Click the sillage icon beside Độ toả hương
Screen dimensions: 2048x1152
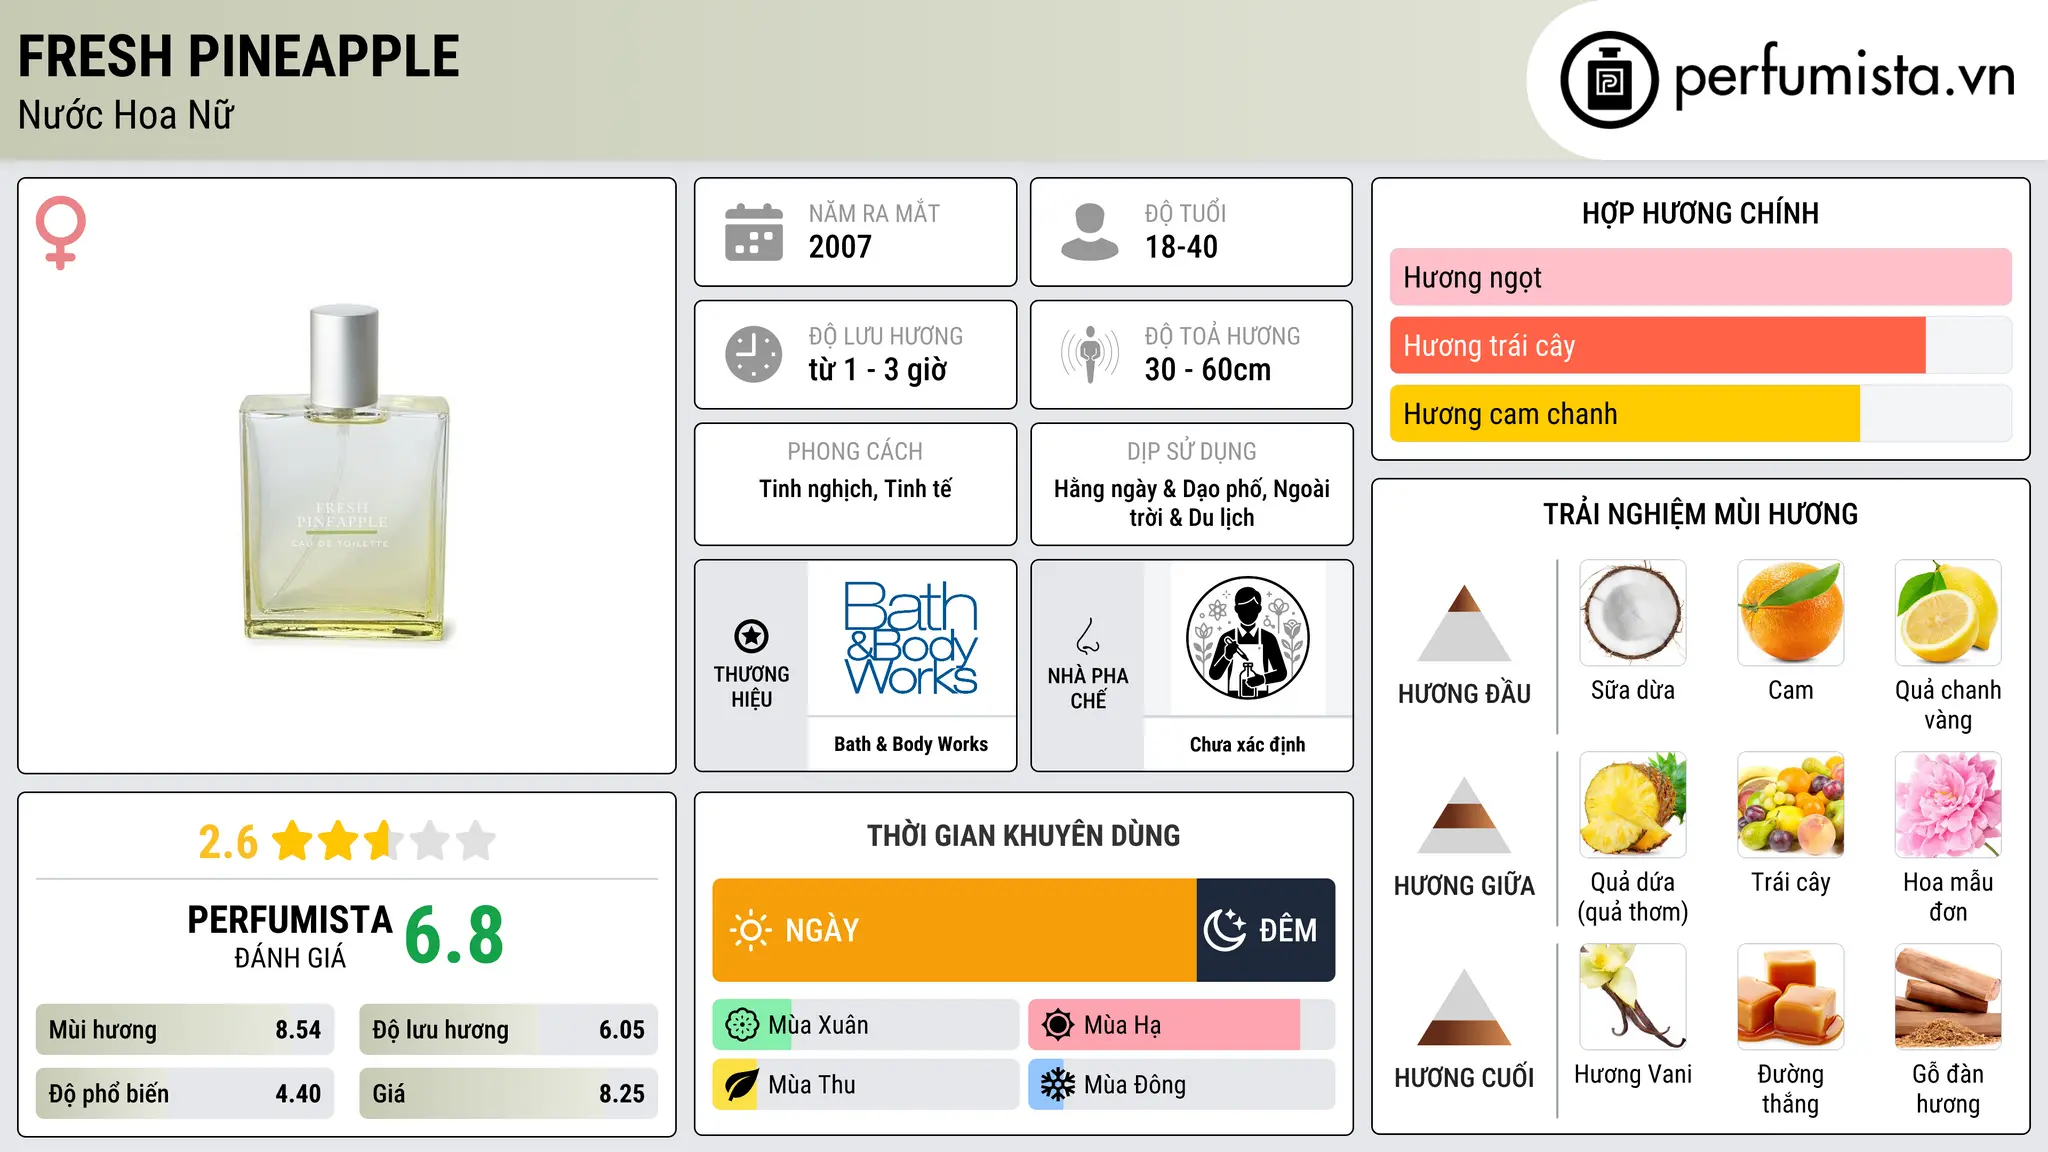point(1090,354)
